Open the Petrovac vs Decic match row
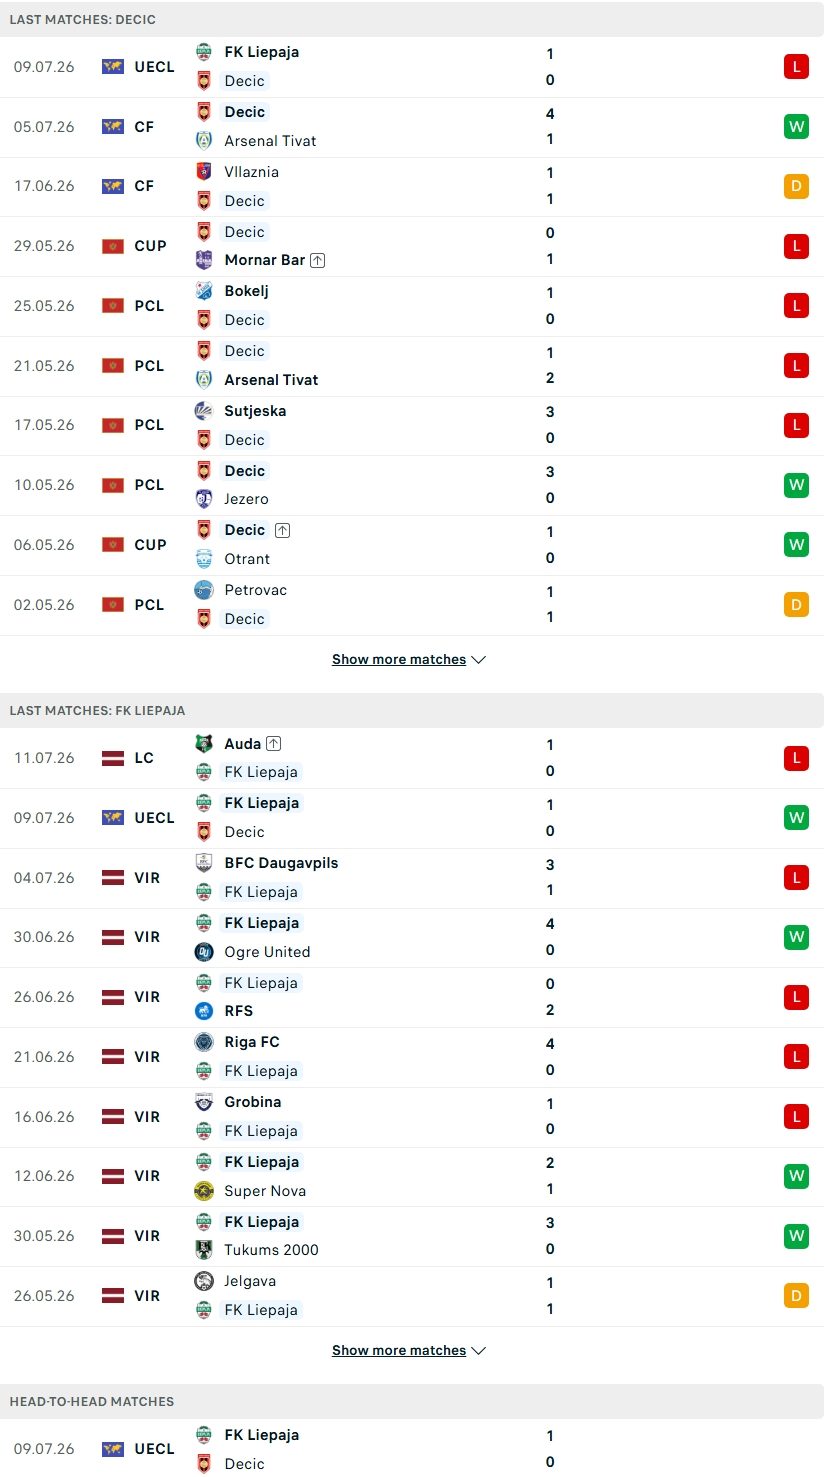 pos(412,605)
